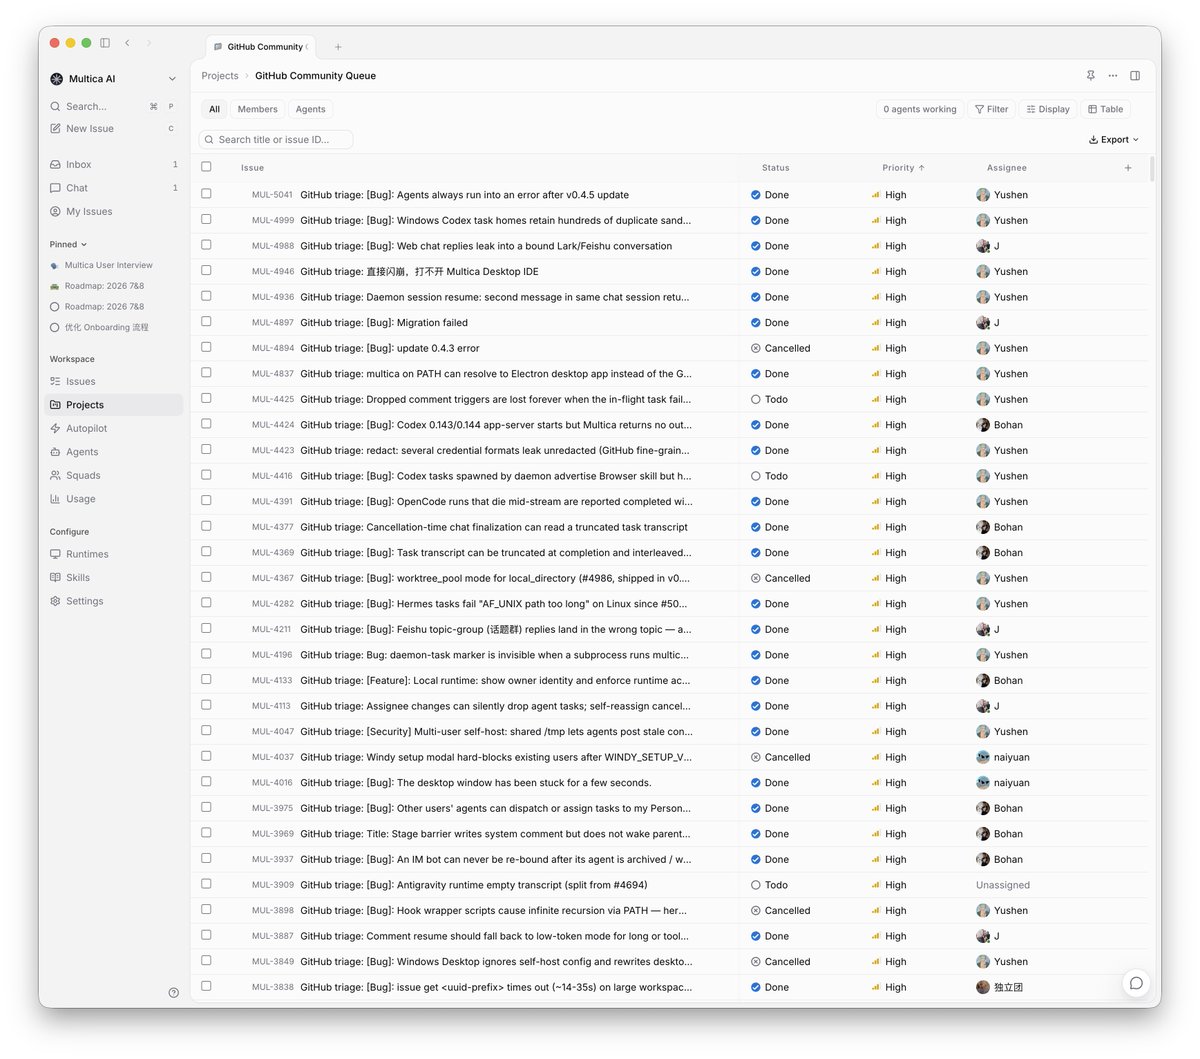Open Settings under Configure
This screenshot has height=1059, width=1200.
pos(114,601)
